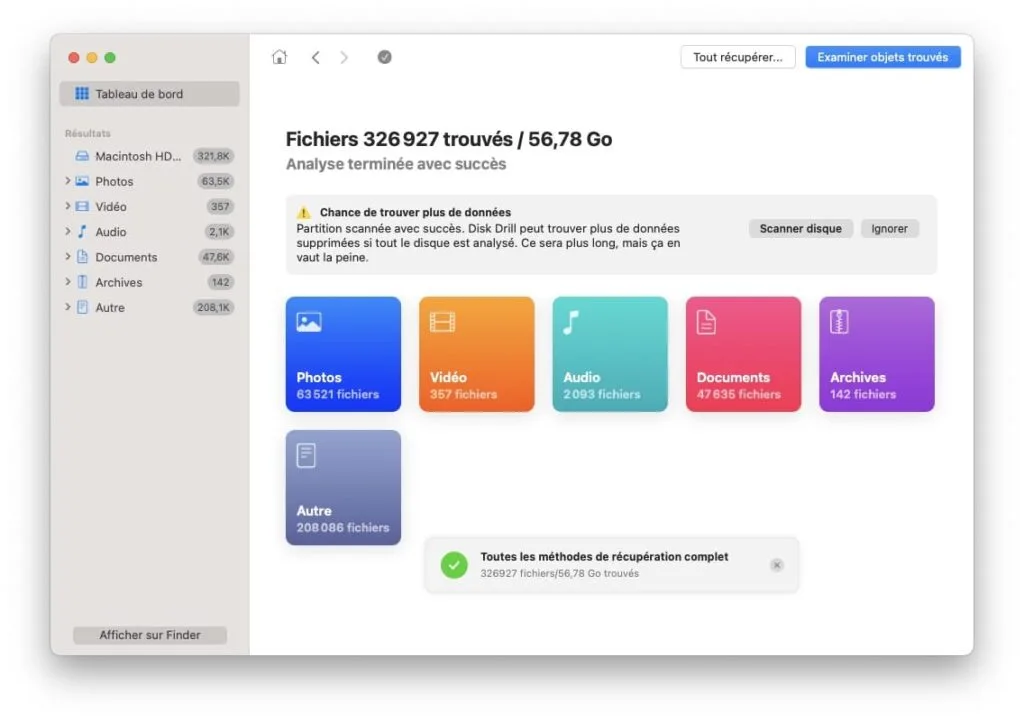
Task: Navigate back using the left arrow
Action: click(316, 57)
